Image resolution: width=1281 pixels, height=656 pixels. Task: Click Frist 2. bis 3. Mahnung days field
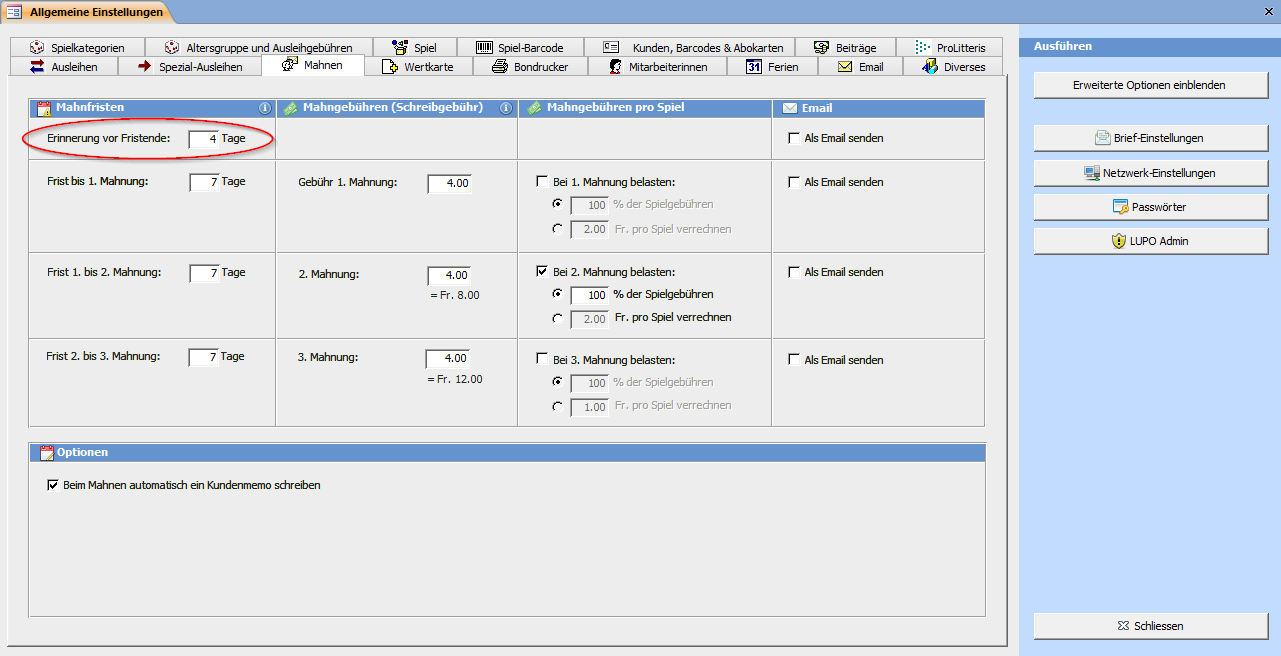coord(204,357)
